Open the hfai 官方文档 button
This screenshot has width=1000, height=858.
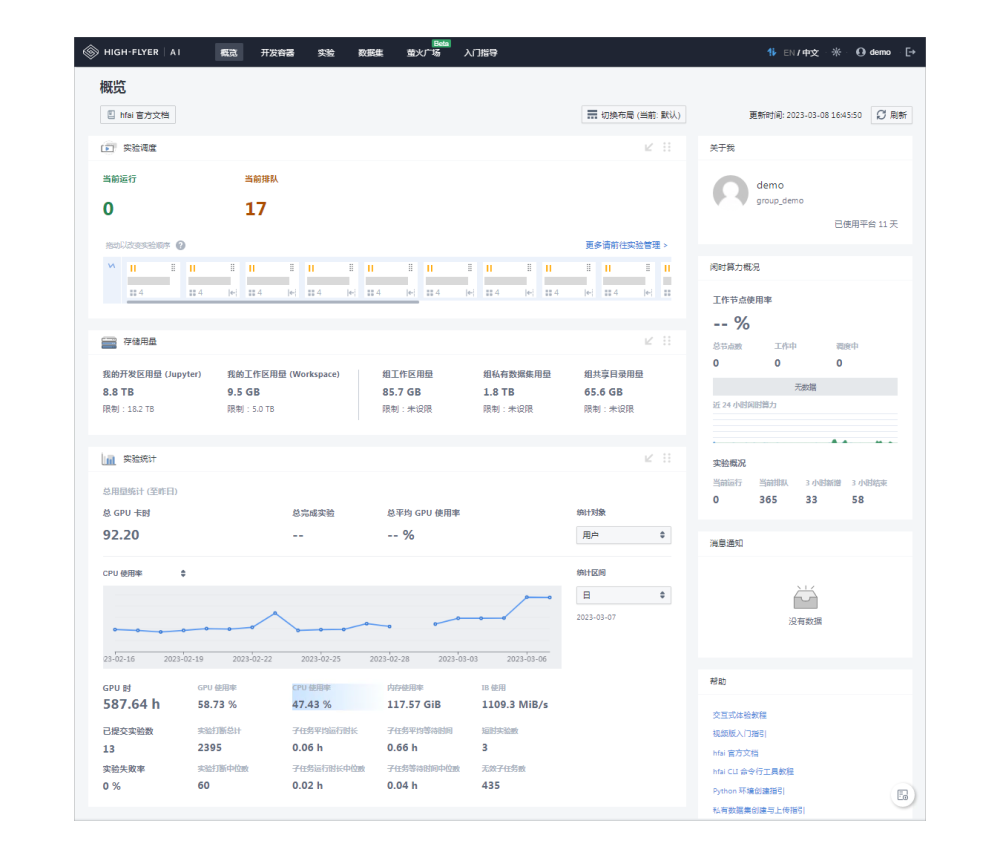click(x=135, y=114)
